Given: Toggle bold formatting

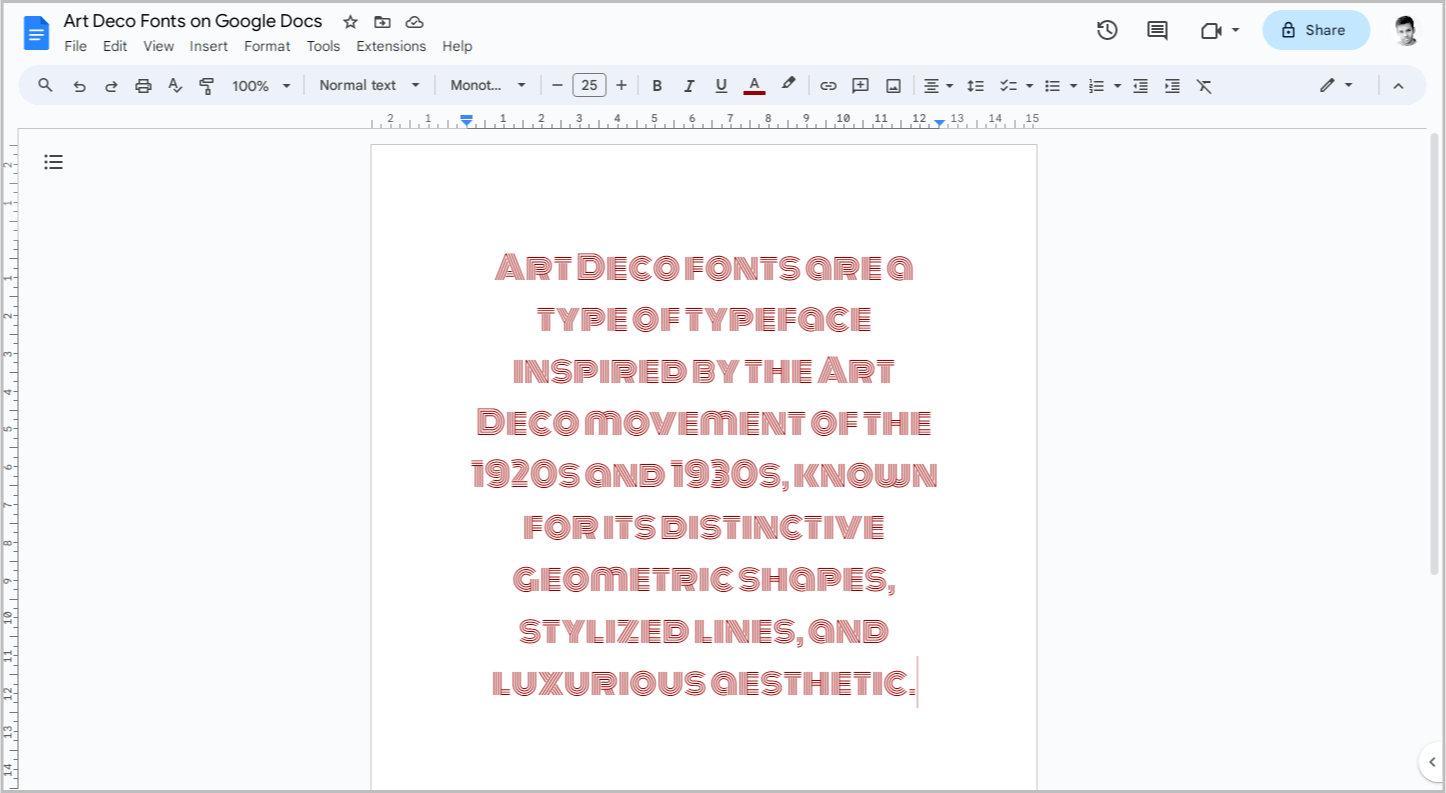Looking at the screenshot, I should click(657, 85).
